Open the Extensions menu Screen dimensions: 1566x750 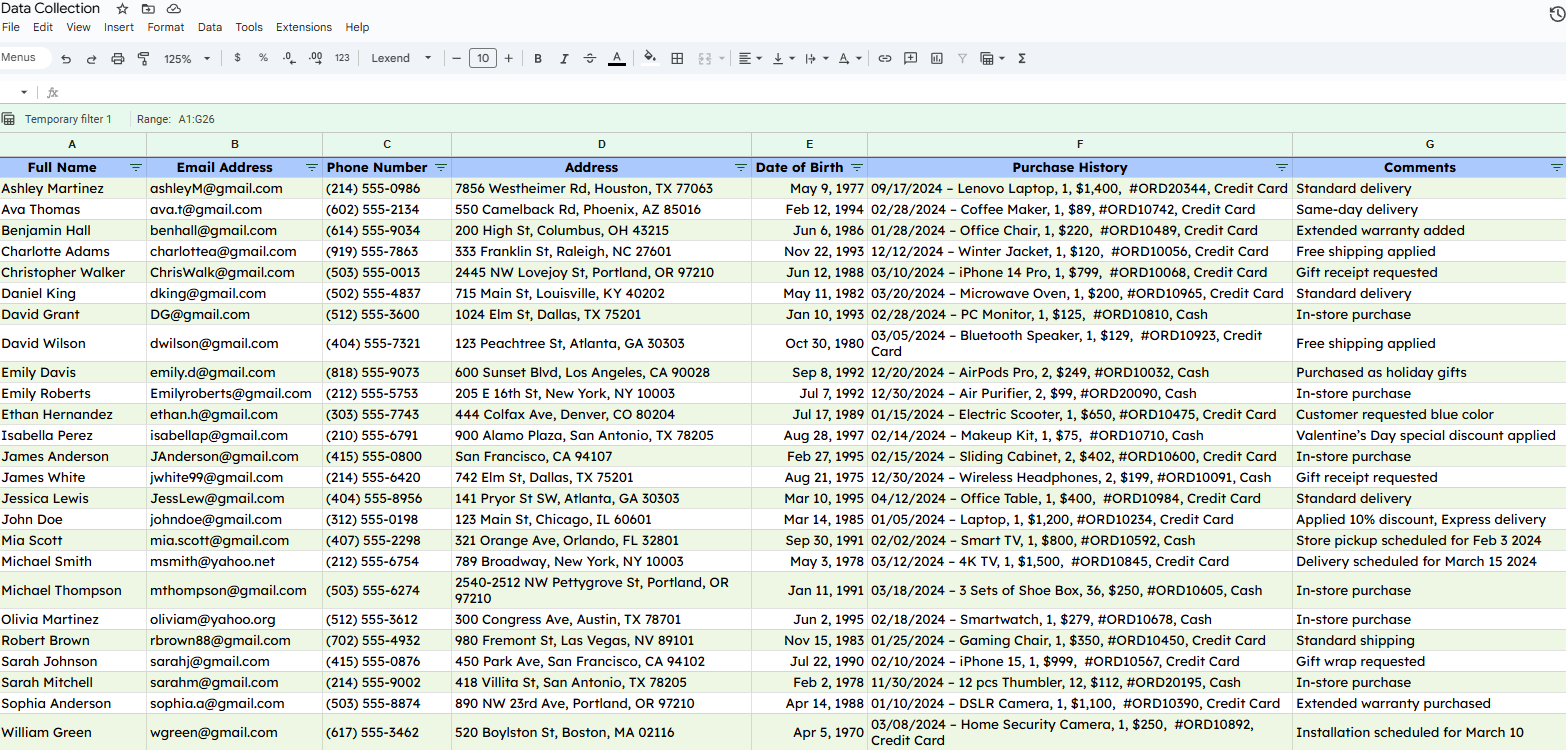point(304,27)
